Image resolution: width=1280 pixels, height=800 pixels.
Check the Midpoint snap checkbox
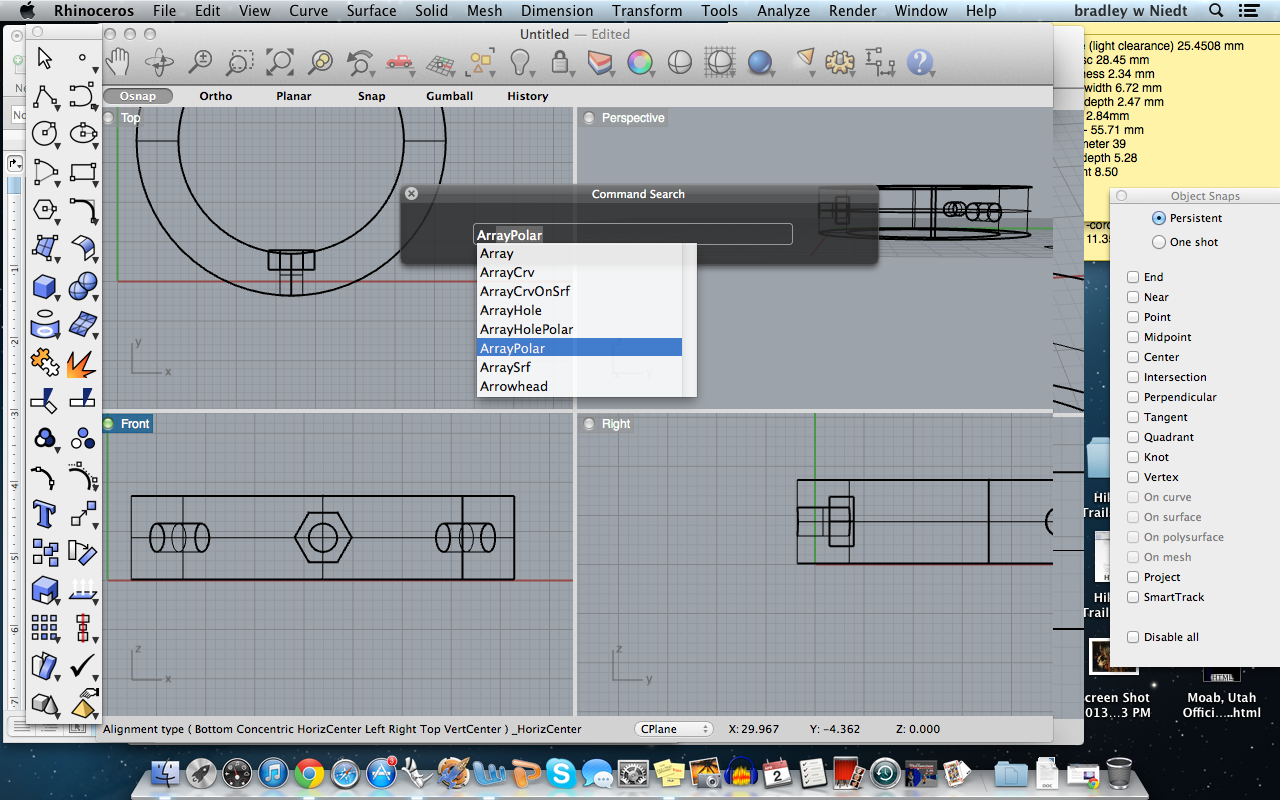pos(1133,337)
